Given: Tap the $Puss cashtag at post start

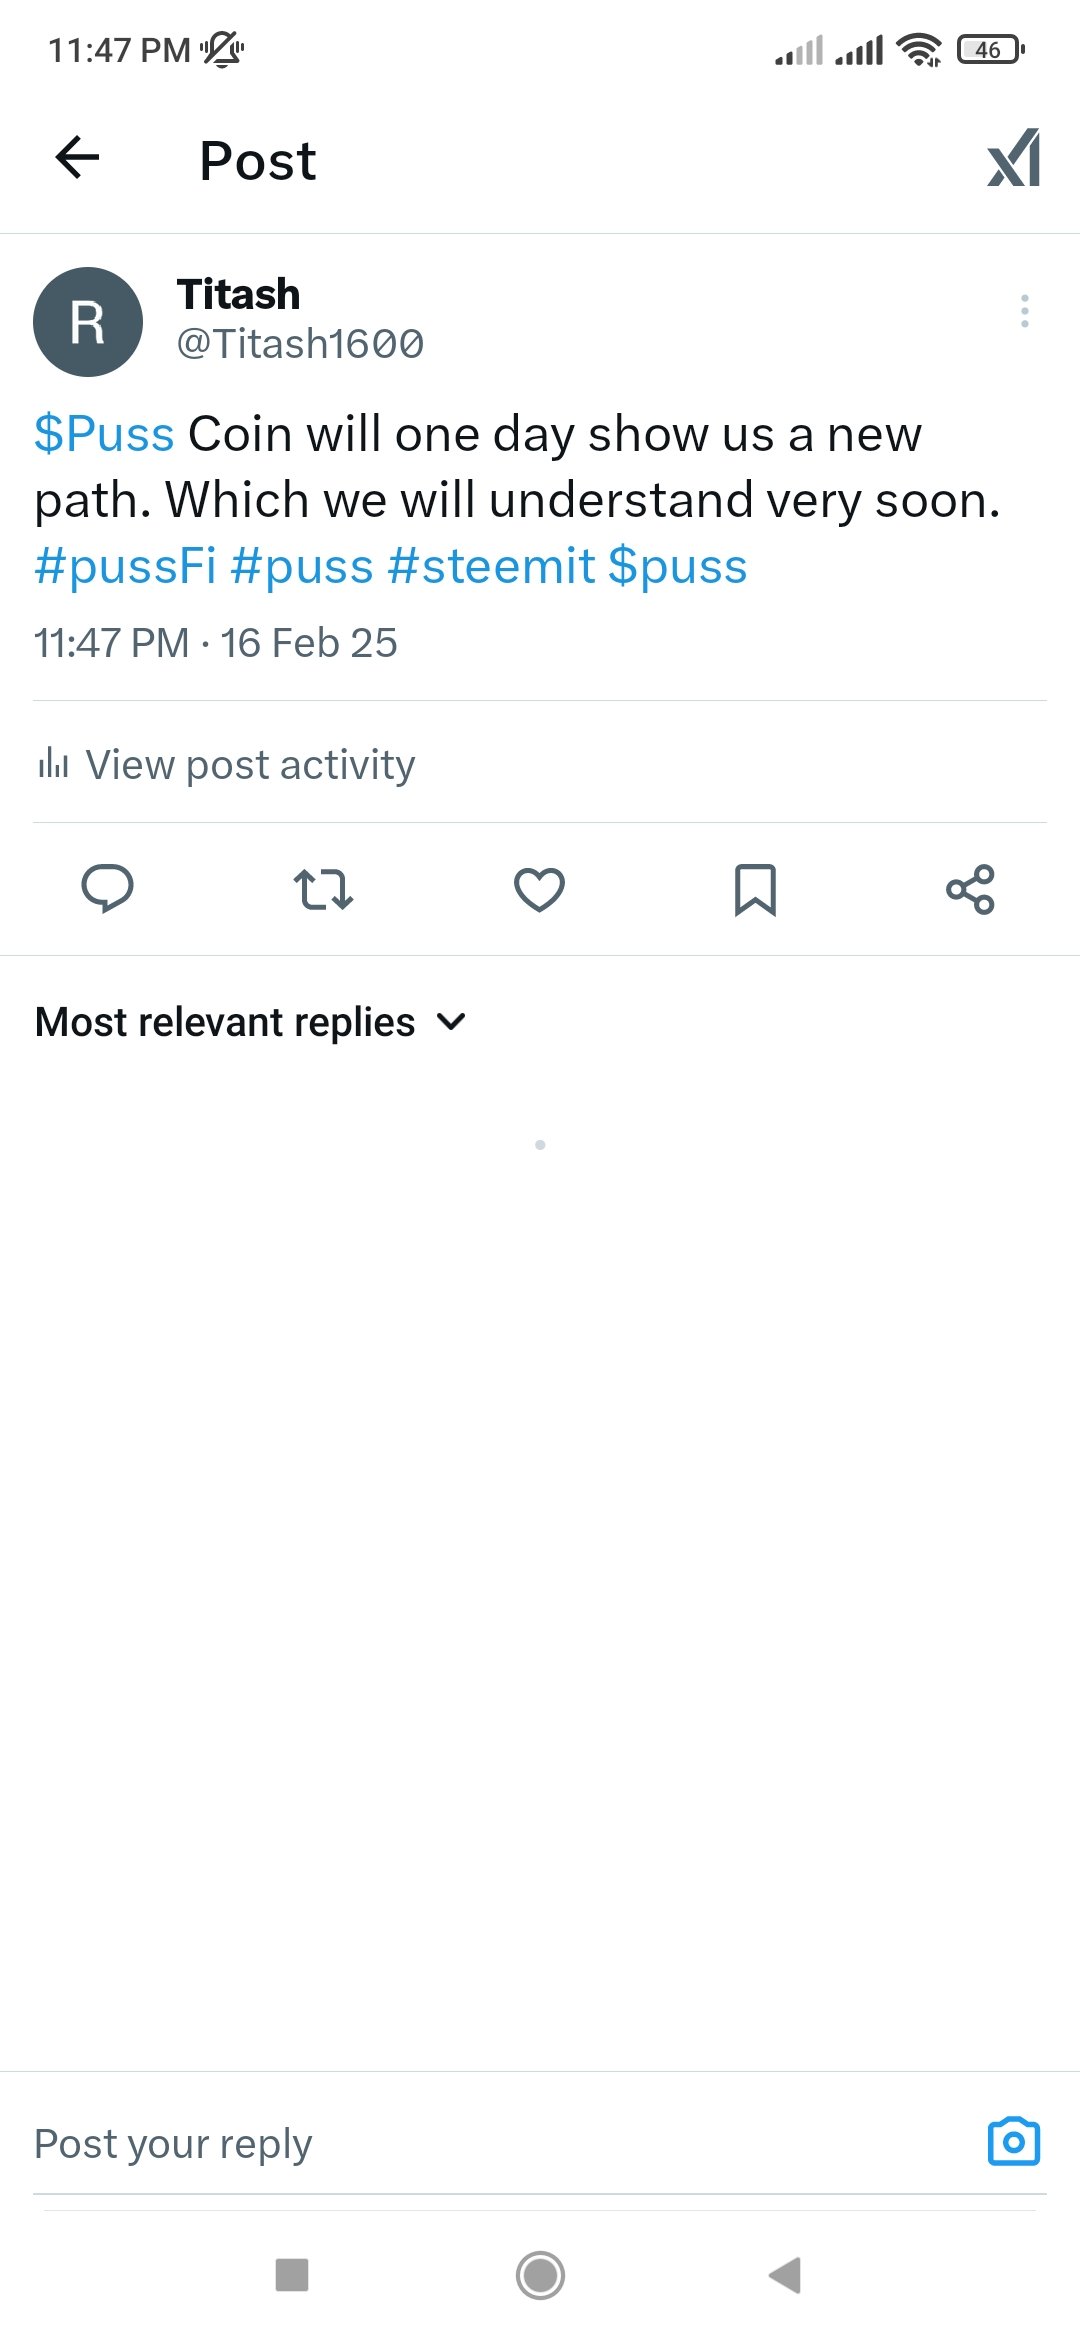Looking at the screenshot, I should [104, 435].
